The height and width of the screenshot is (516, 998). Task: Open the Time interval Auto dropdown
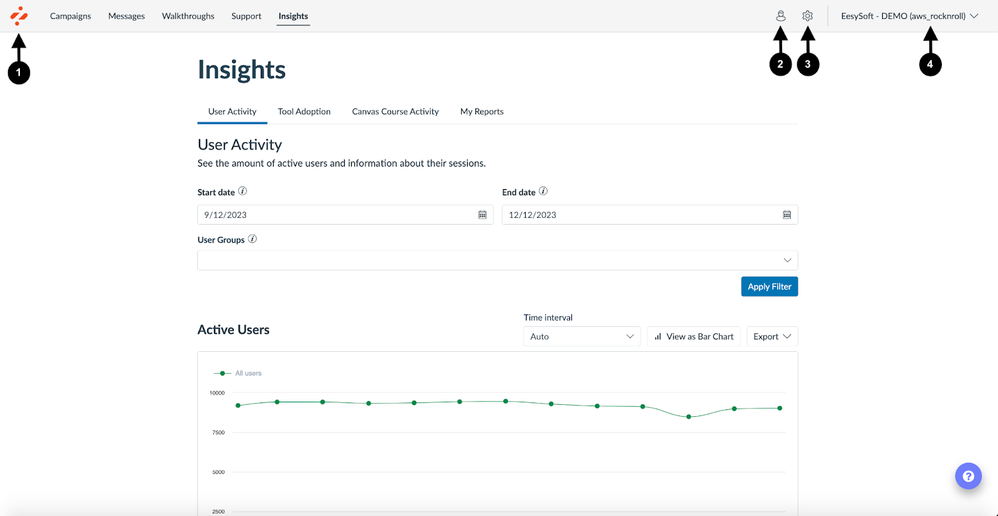pos(582,337)
